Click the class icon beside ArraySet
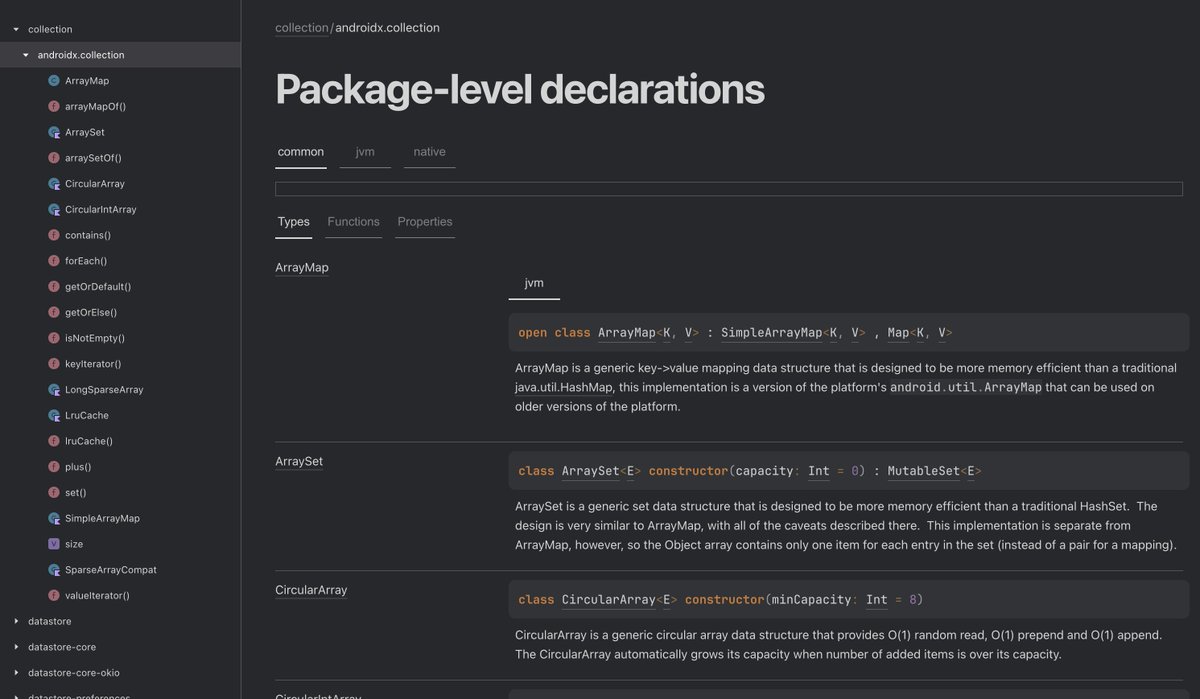The height and width of the screenshot is (699, 1200). [54, 132]
